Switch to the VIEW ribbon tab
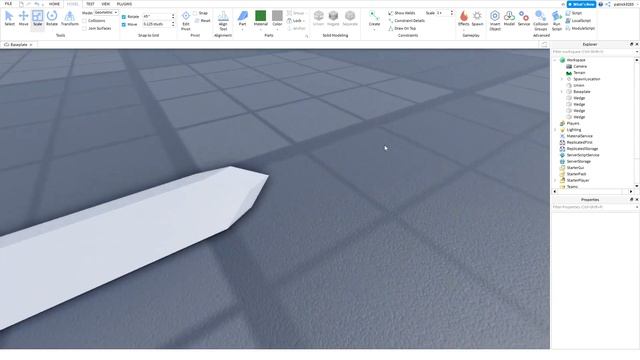 point(106,4)
